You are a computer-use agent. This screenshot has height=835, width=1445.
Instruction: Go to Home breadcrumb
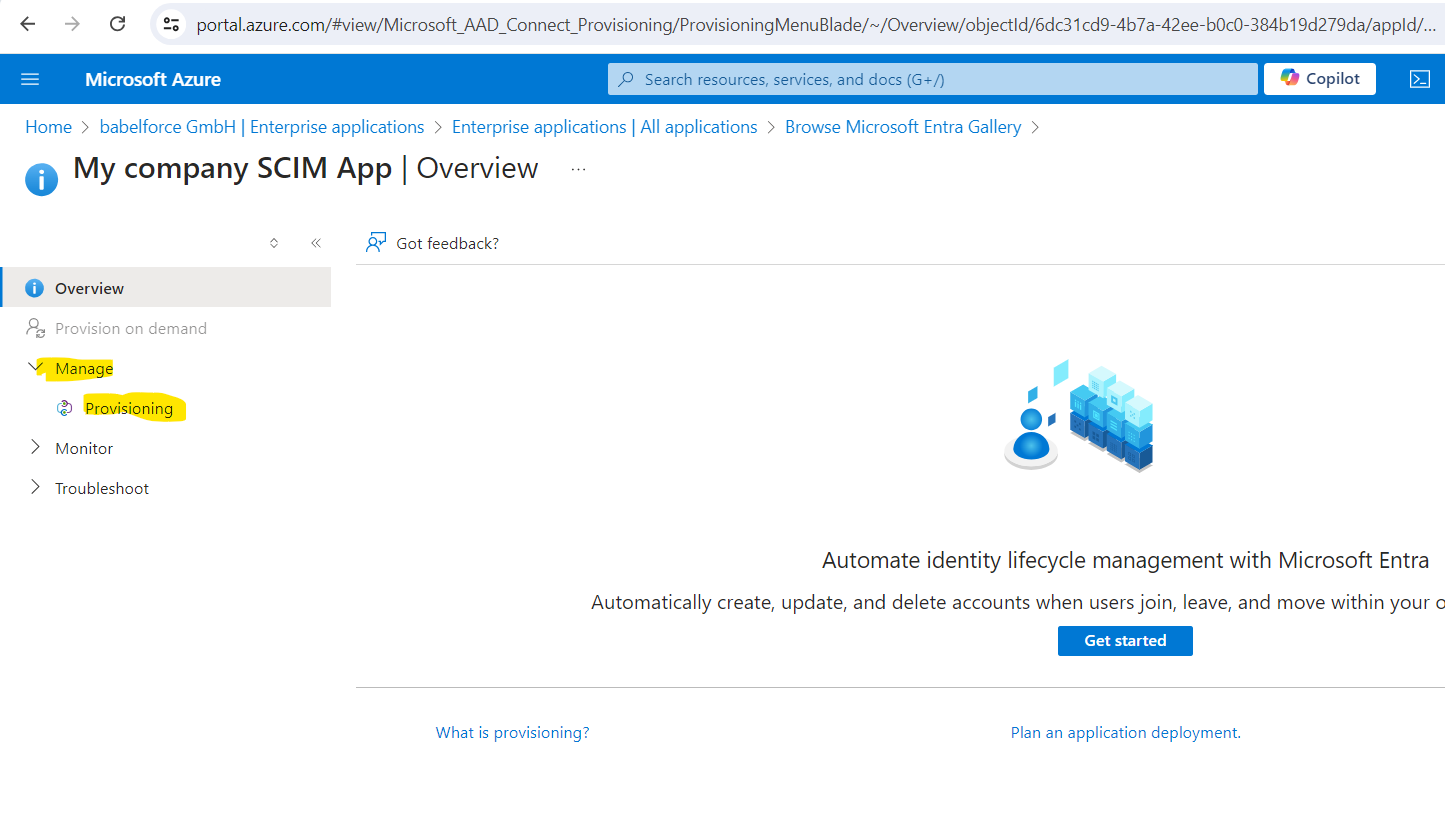coord(48,127)
